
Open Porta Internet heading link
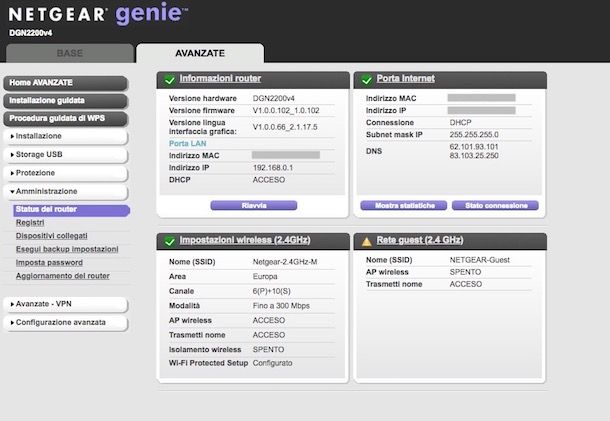coord(406,79)
